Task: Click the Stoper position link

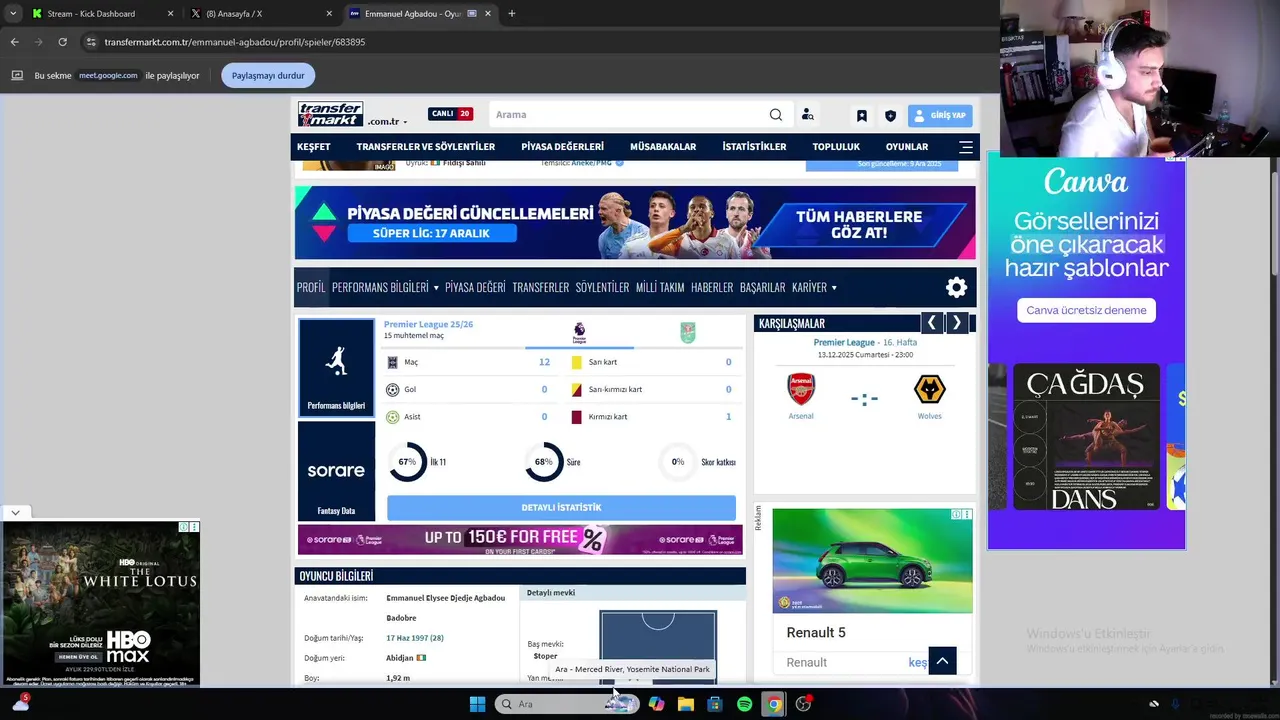Action: coord(545,657)
